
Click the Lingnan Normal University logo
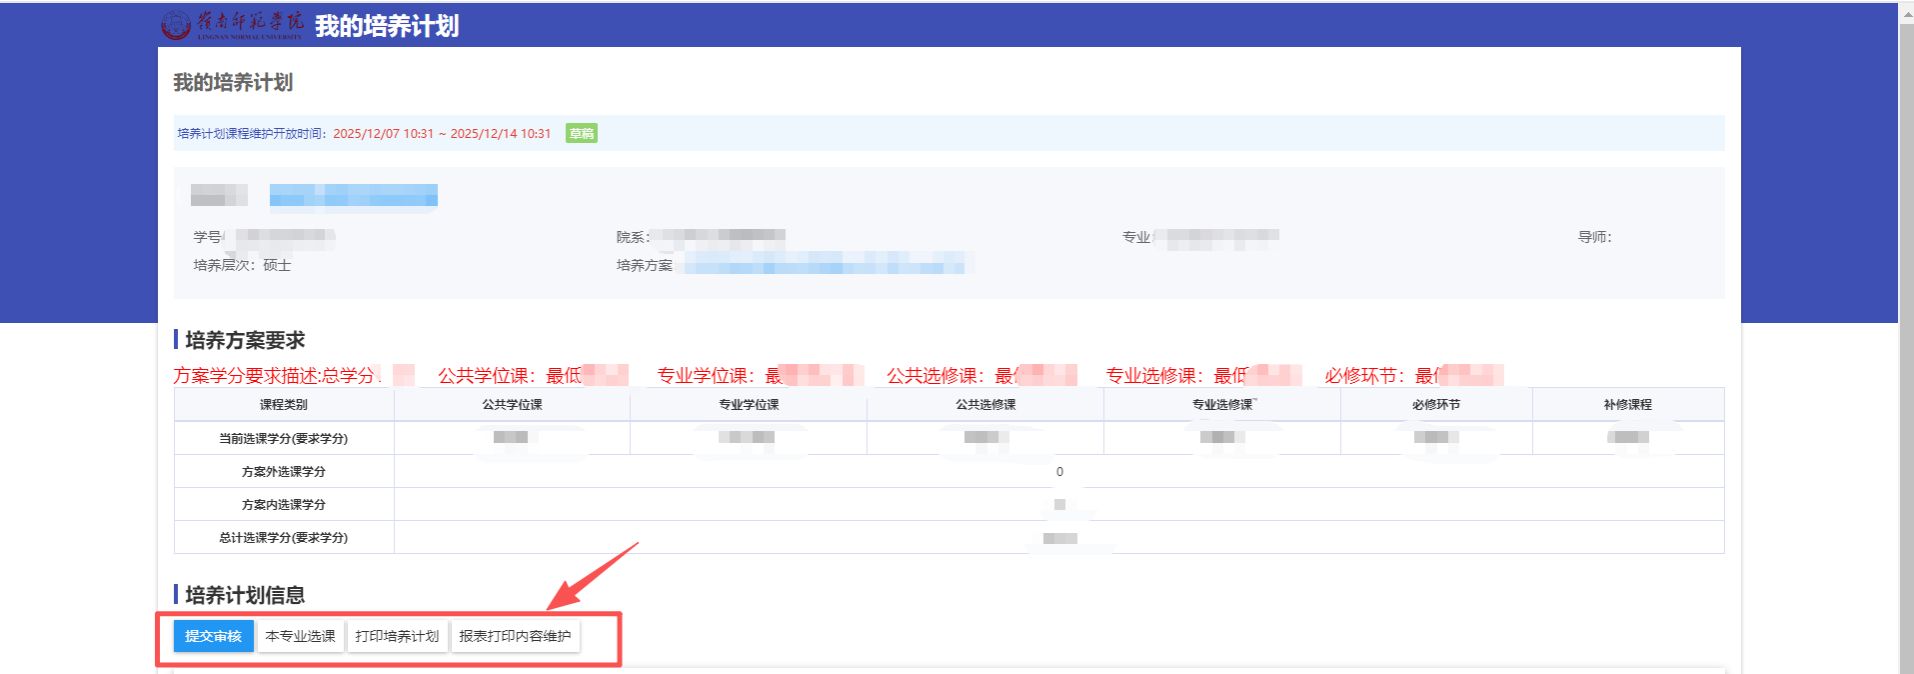tap(232, 25)
